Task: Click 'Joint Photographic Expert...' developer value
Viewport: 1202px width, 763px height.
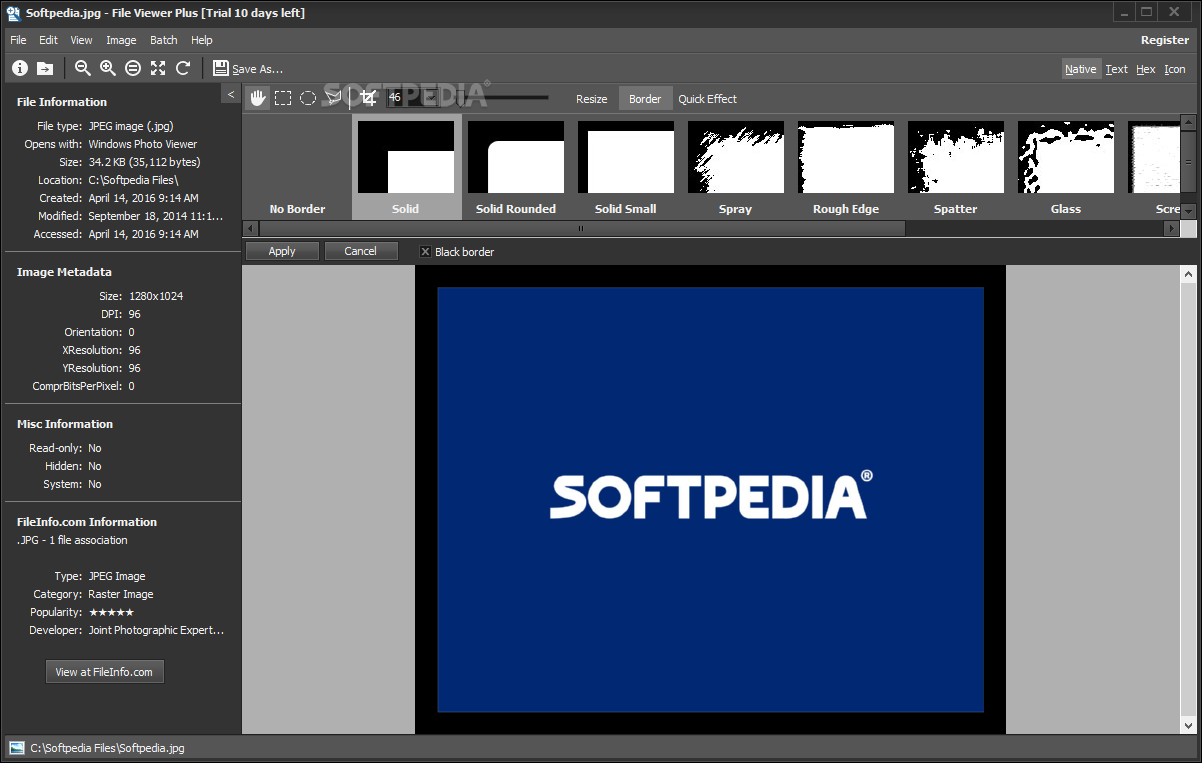Action: [x=156, y=630]
